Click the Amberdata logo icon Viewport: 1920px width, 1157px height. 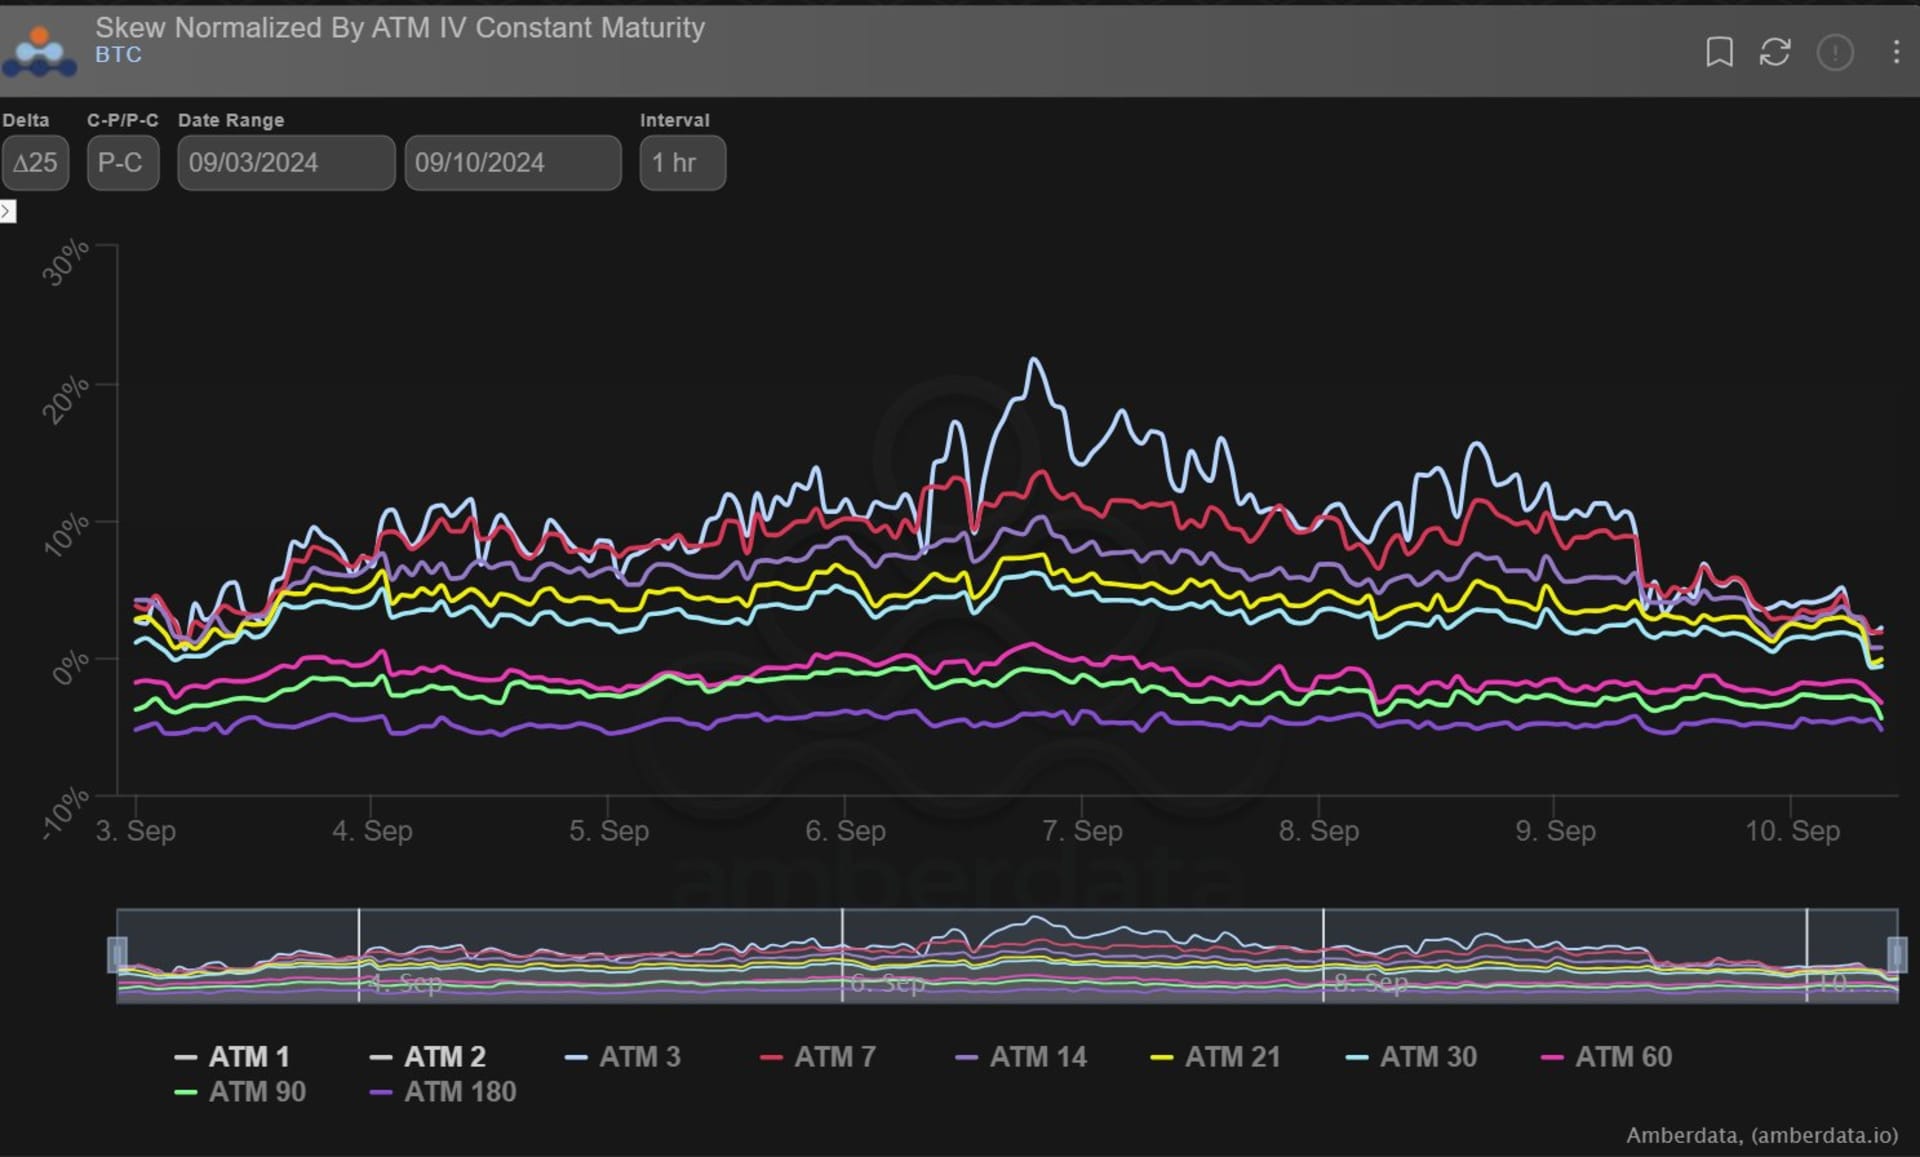pos(39,52)
